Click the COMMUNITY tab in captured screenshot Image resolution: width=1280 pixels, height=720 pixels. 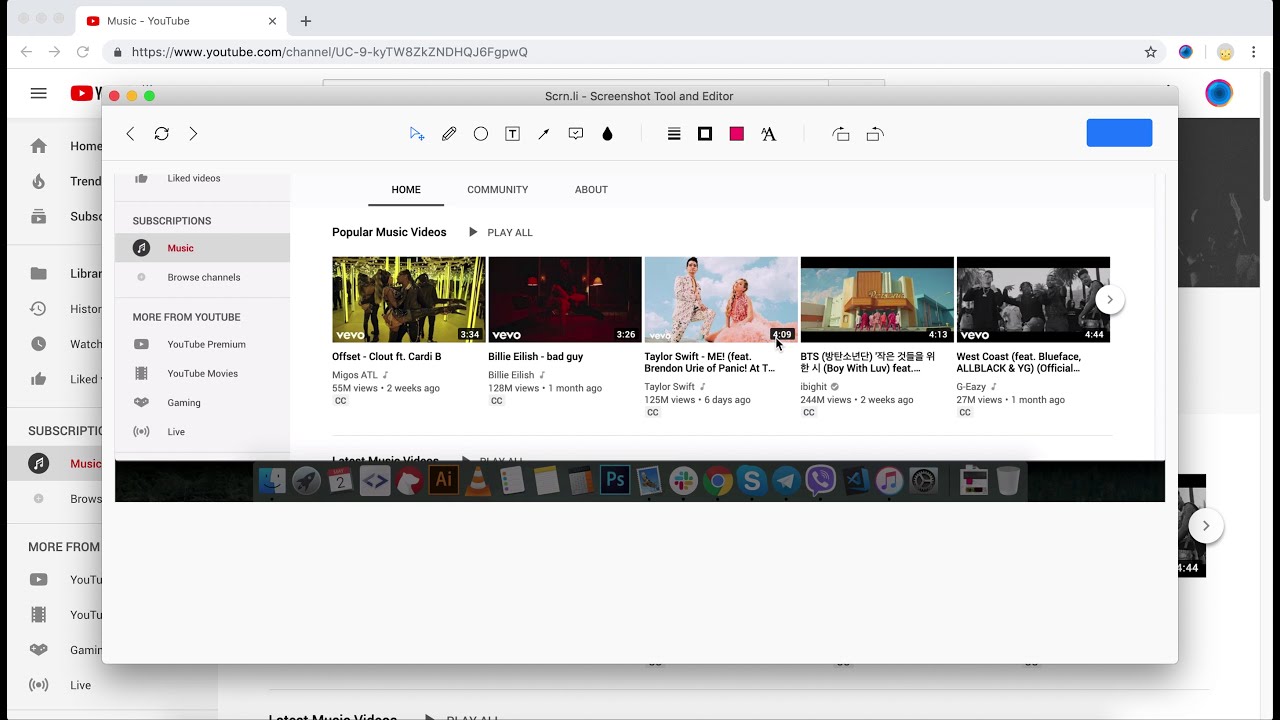click(x=497, y=189)
